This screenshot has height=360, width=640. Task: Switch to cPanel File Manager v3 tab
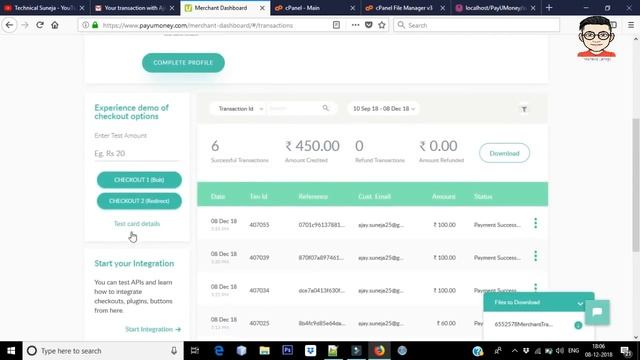pos(404,8)
